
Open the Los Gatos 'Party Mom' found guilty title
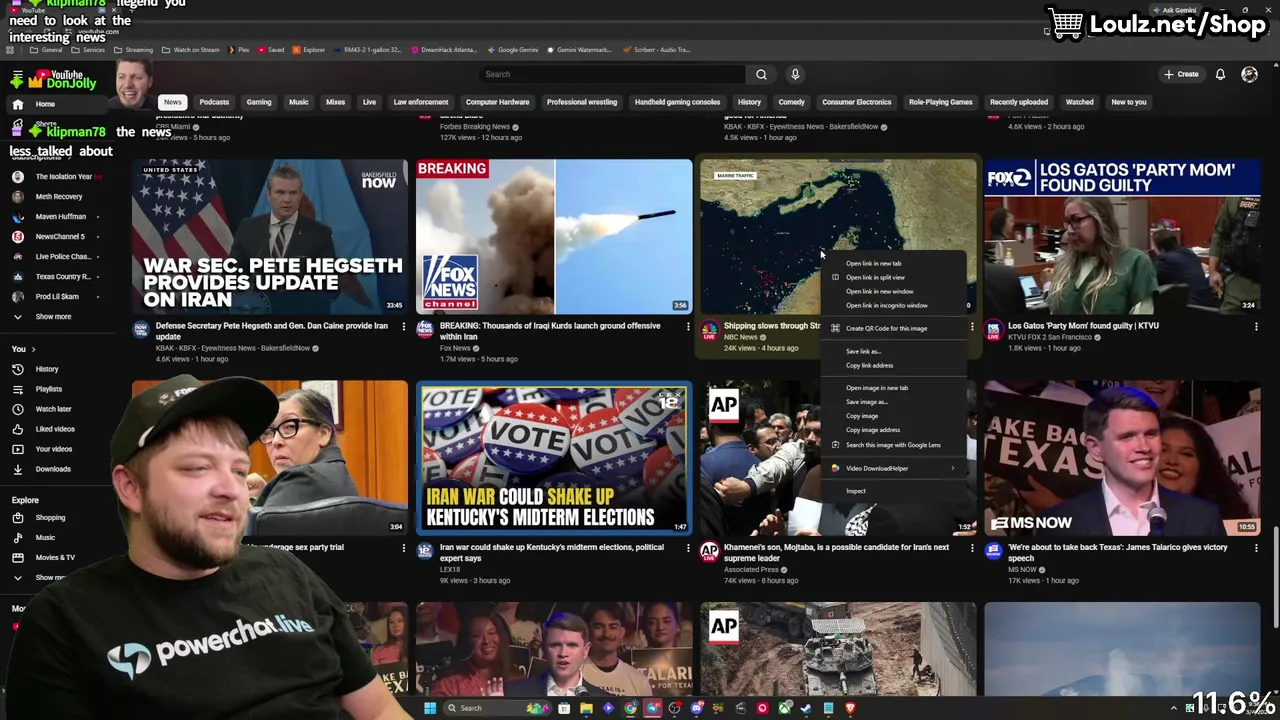pos(1083,326)
